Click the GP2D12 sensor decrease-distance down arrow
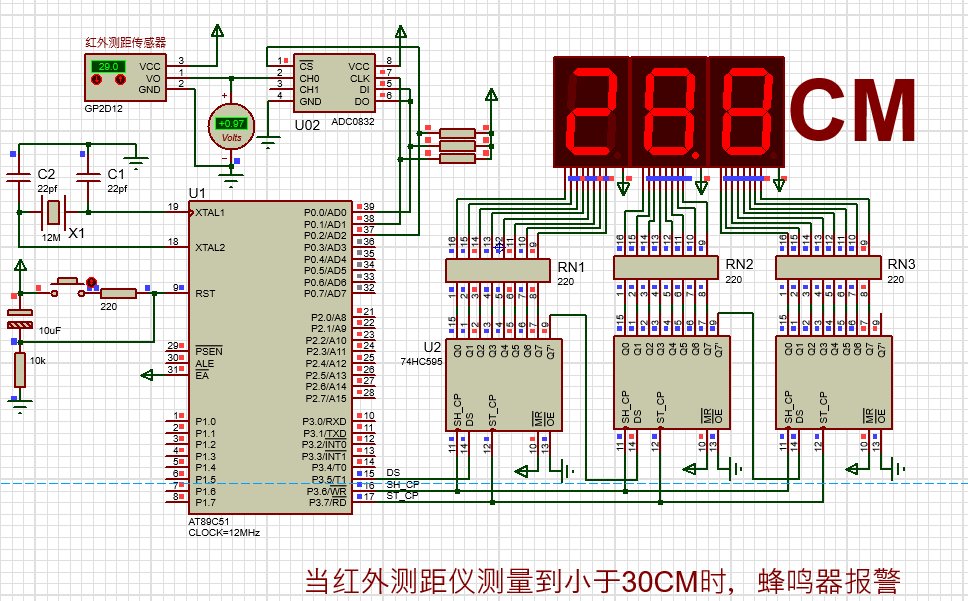 click(96, 80)
